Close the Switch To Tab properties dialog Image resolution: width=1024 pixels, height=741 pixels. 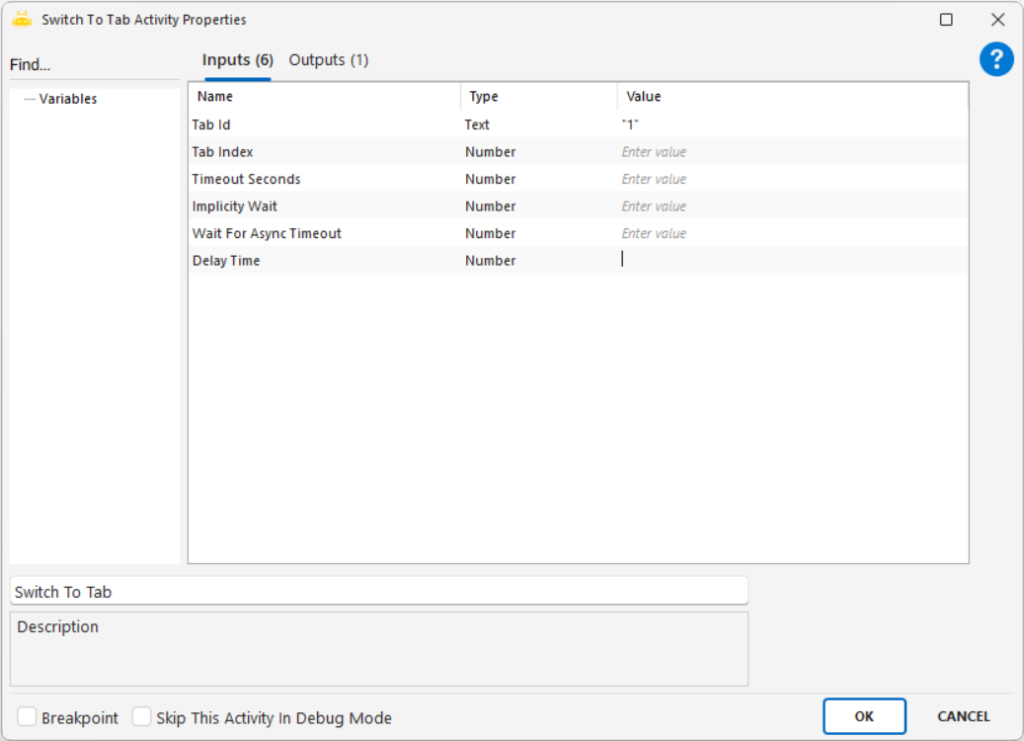pyautogui.click(x=997, y=20)
